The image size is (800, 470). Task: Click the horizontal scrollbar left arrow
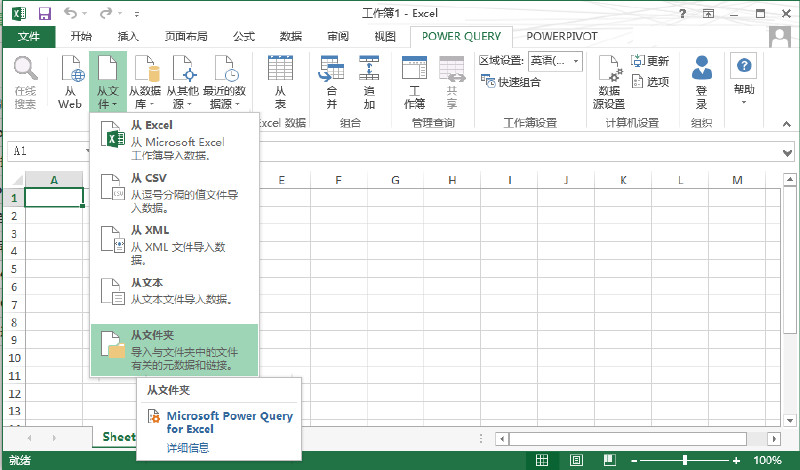(502, 438)
